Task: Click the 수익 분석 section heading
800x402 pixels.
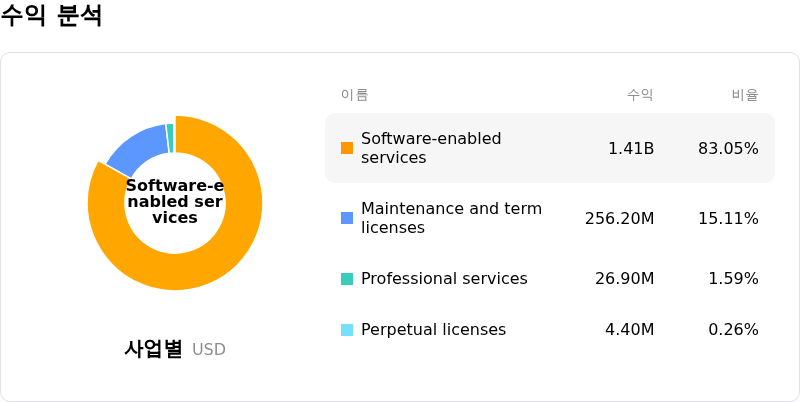Action: point(51,15)
